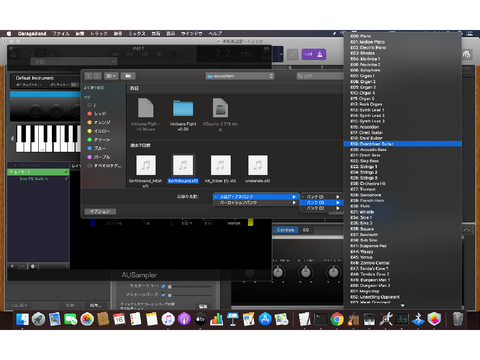Click the down arrow below the preset list
Image resolution: width=480 pixels, height=360 pixels.
[403, 305]
